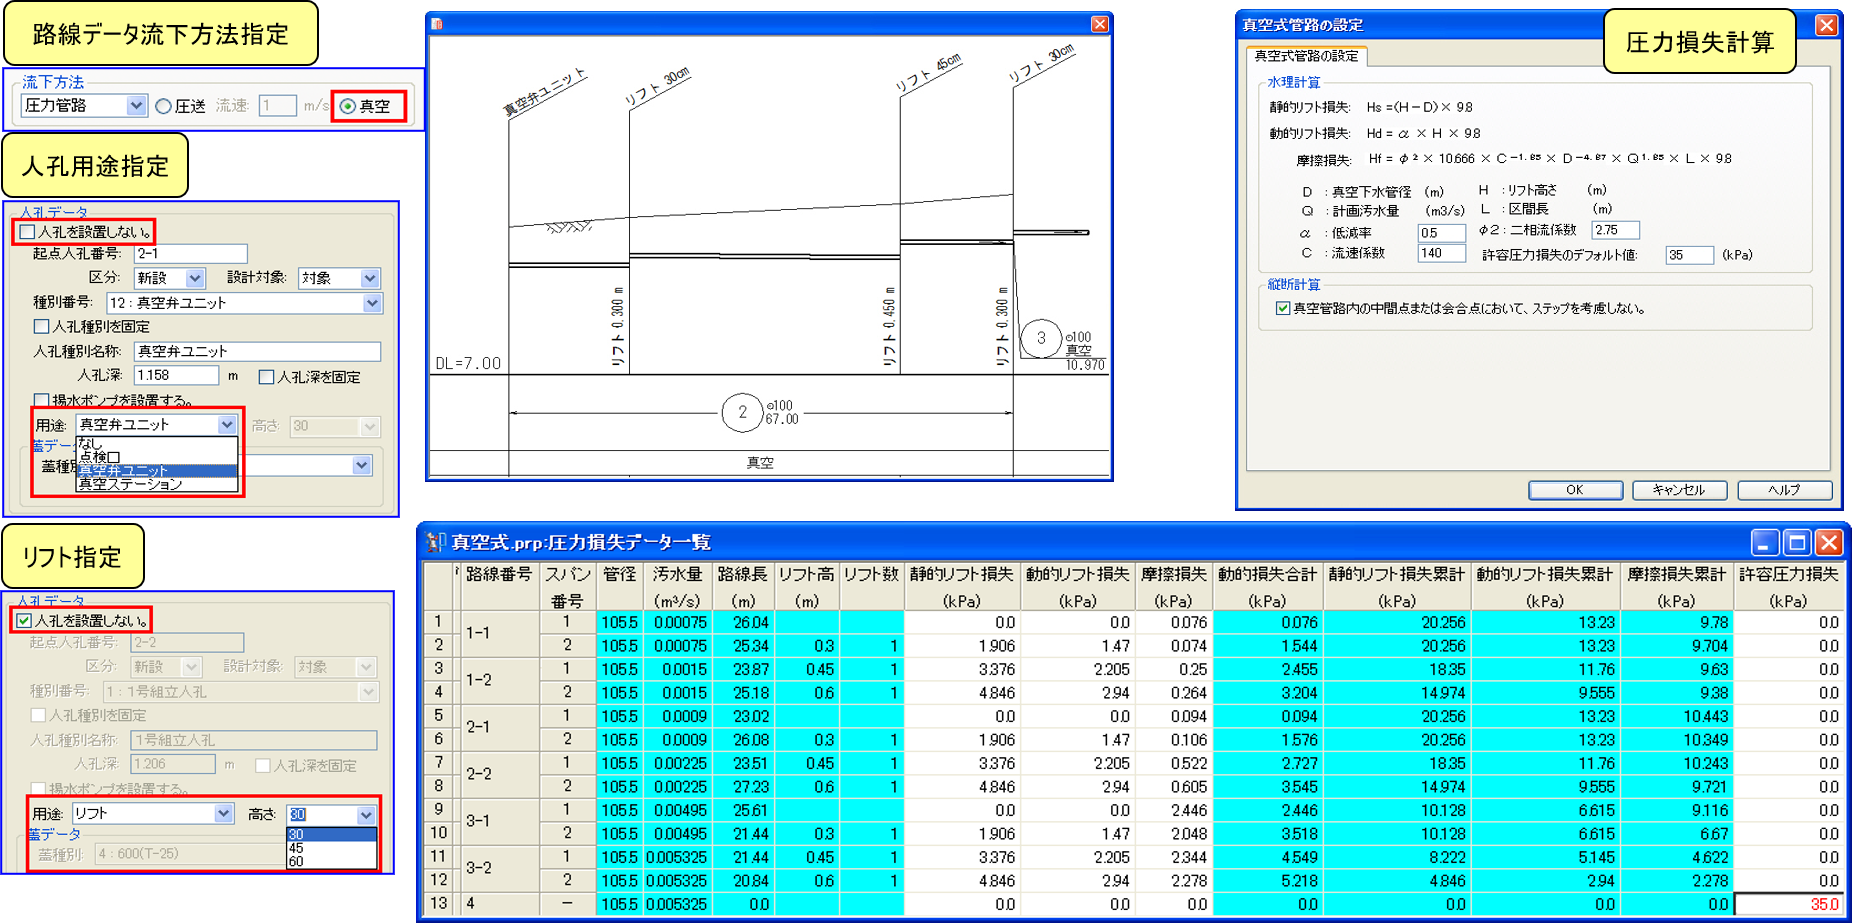Viewport: 1852px width, 923px height.
Task: Select the 圧送 radio button
Action: pyautogui.click(x=164, y=106)
